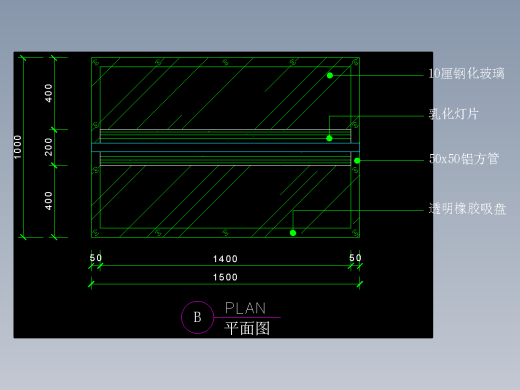Image resolution: width=520 pixels, height=390 pixels.
Task: Click the green leader dot for 透明橡胶吸盘
Action: click(293, 233)
